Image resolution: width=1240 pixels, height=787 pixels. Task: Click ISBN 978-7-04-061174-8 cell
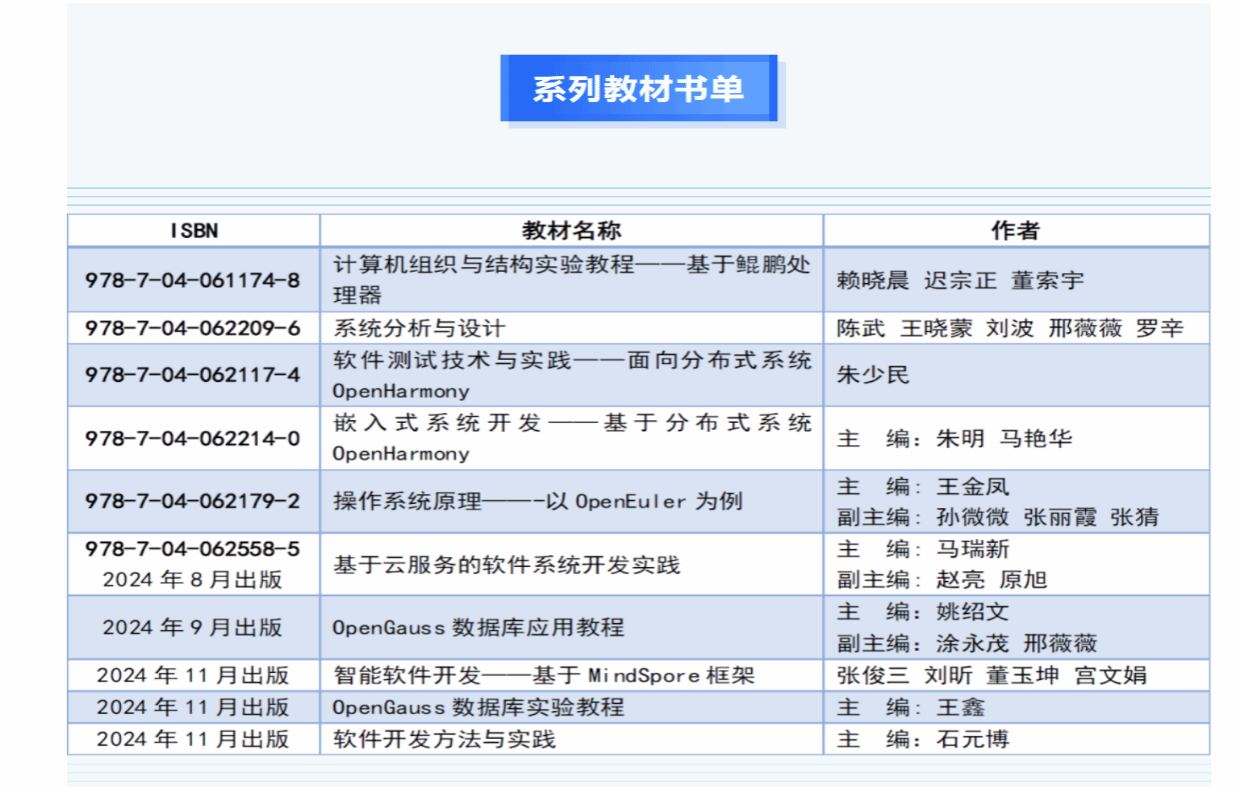pos(193,280)
